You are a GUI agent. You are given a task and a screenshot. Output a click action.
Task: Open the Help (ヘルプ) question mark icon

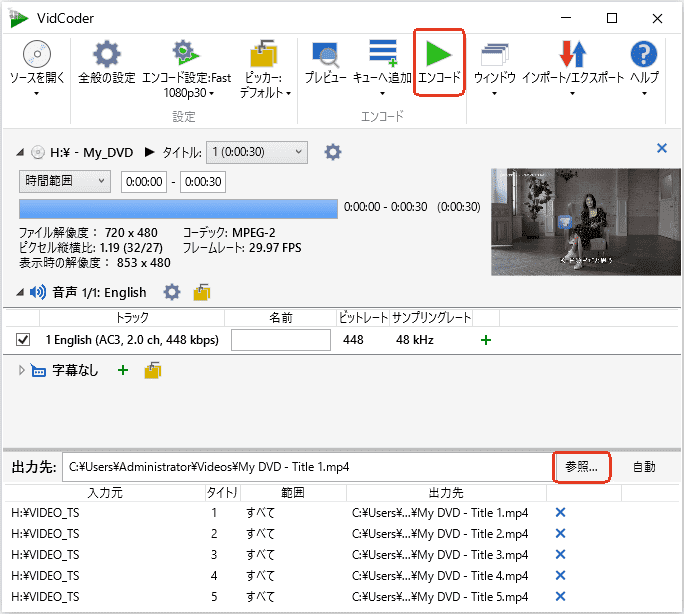coord(644,56)
